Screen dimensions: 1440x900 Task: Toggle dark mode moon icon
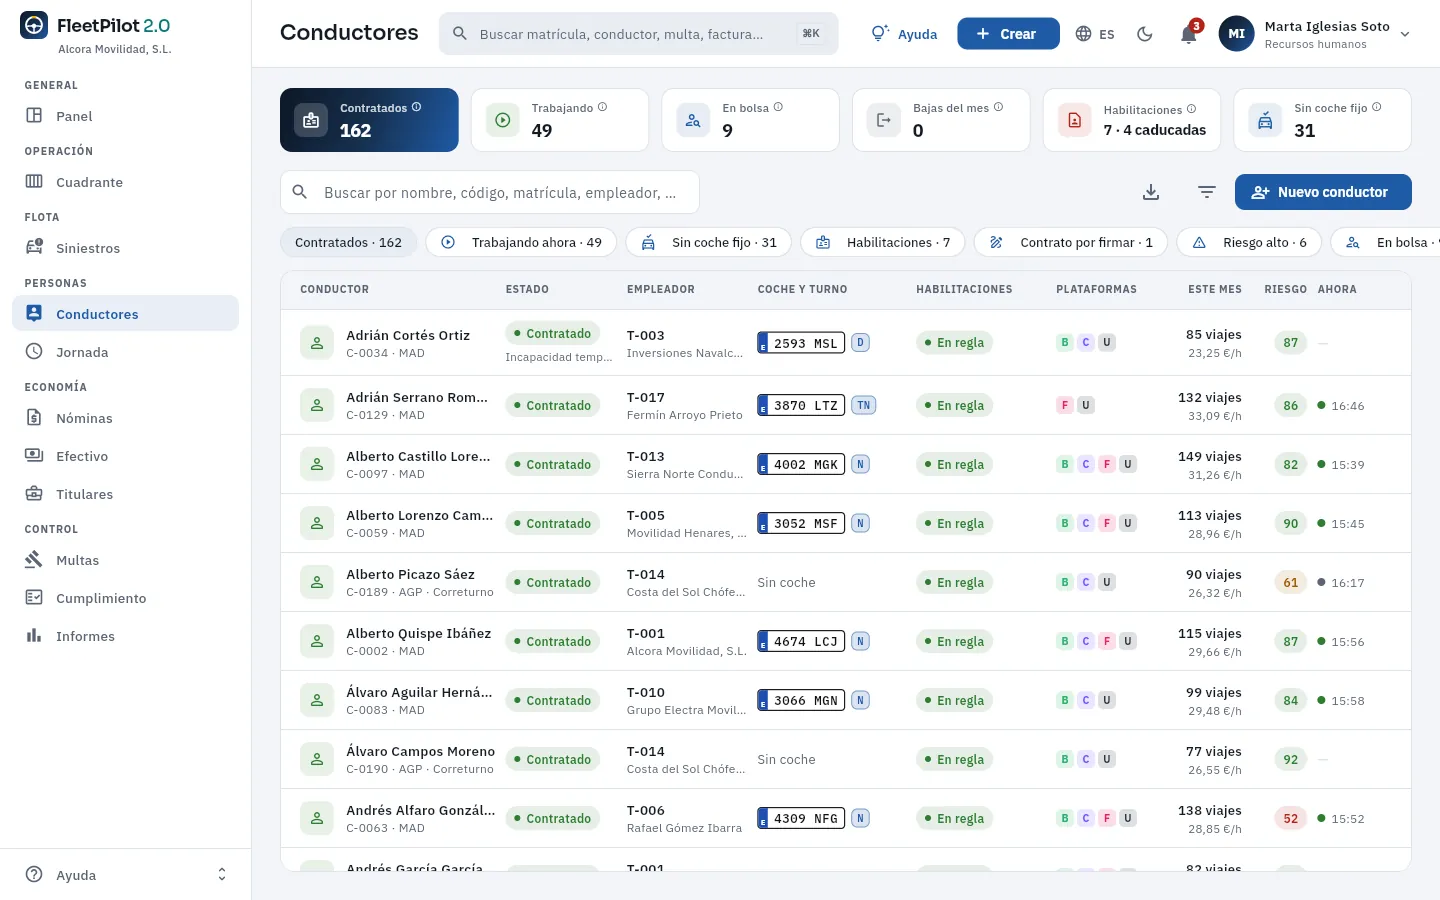1145,34
